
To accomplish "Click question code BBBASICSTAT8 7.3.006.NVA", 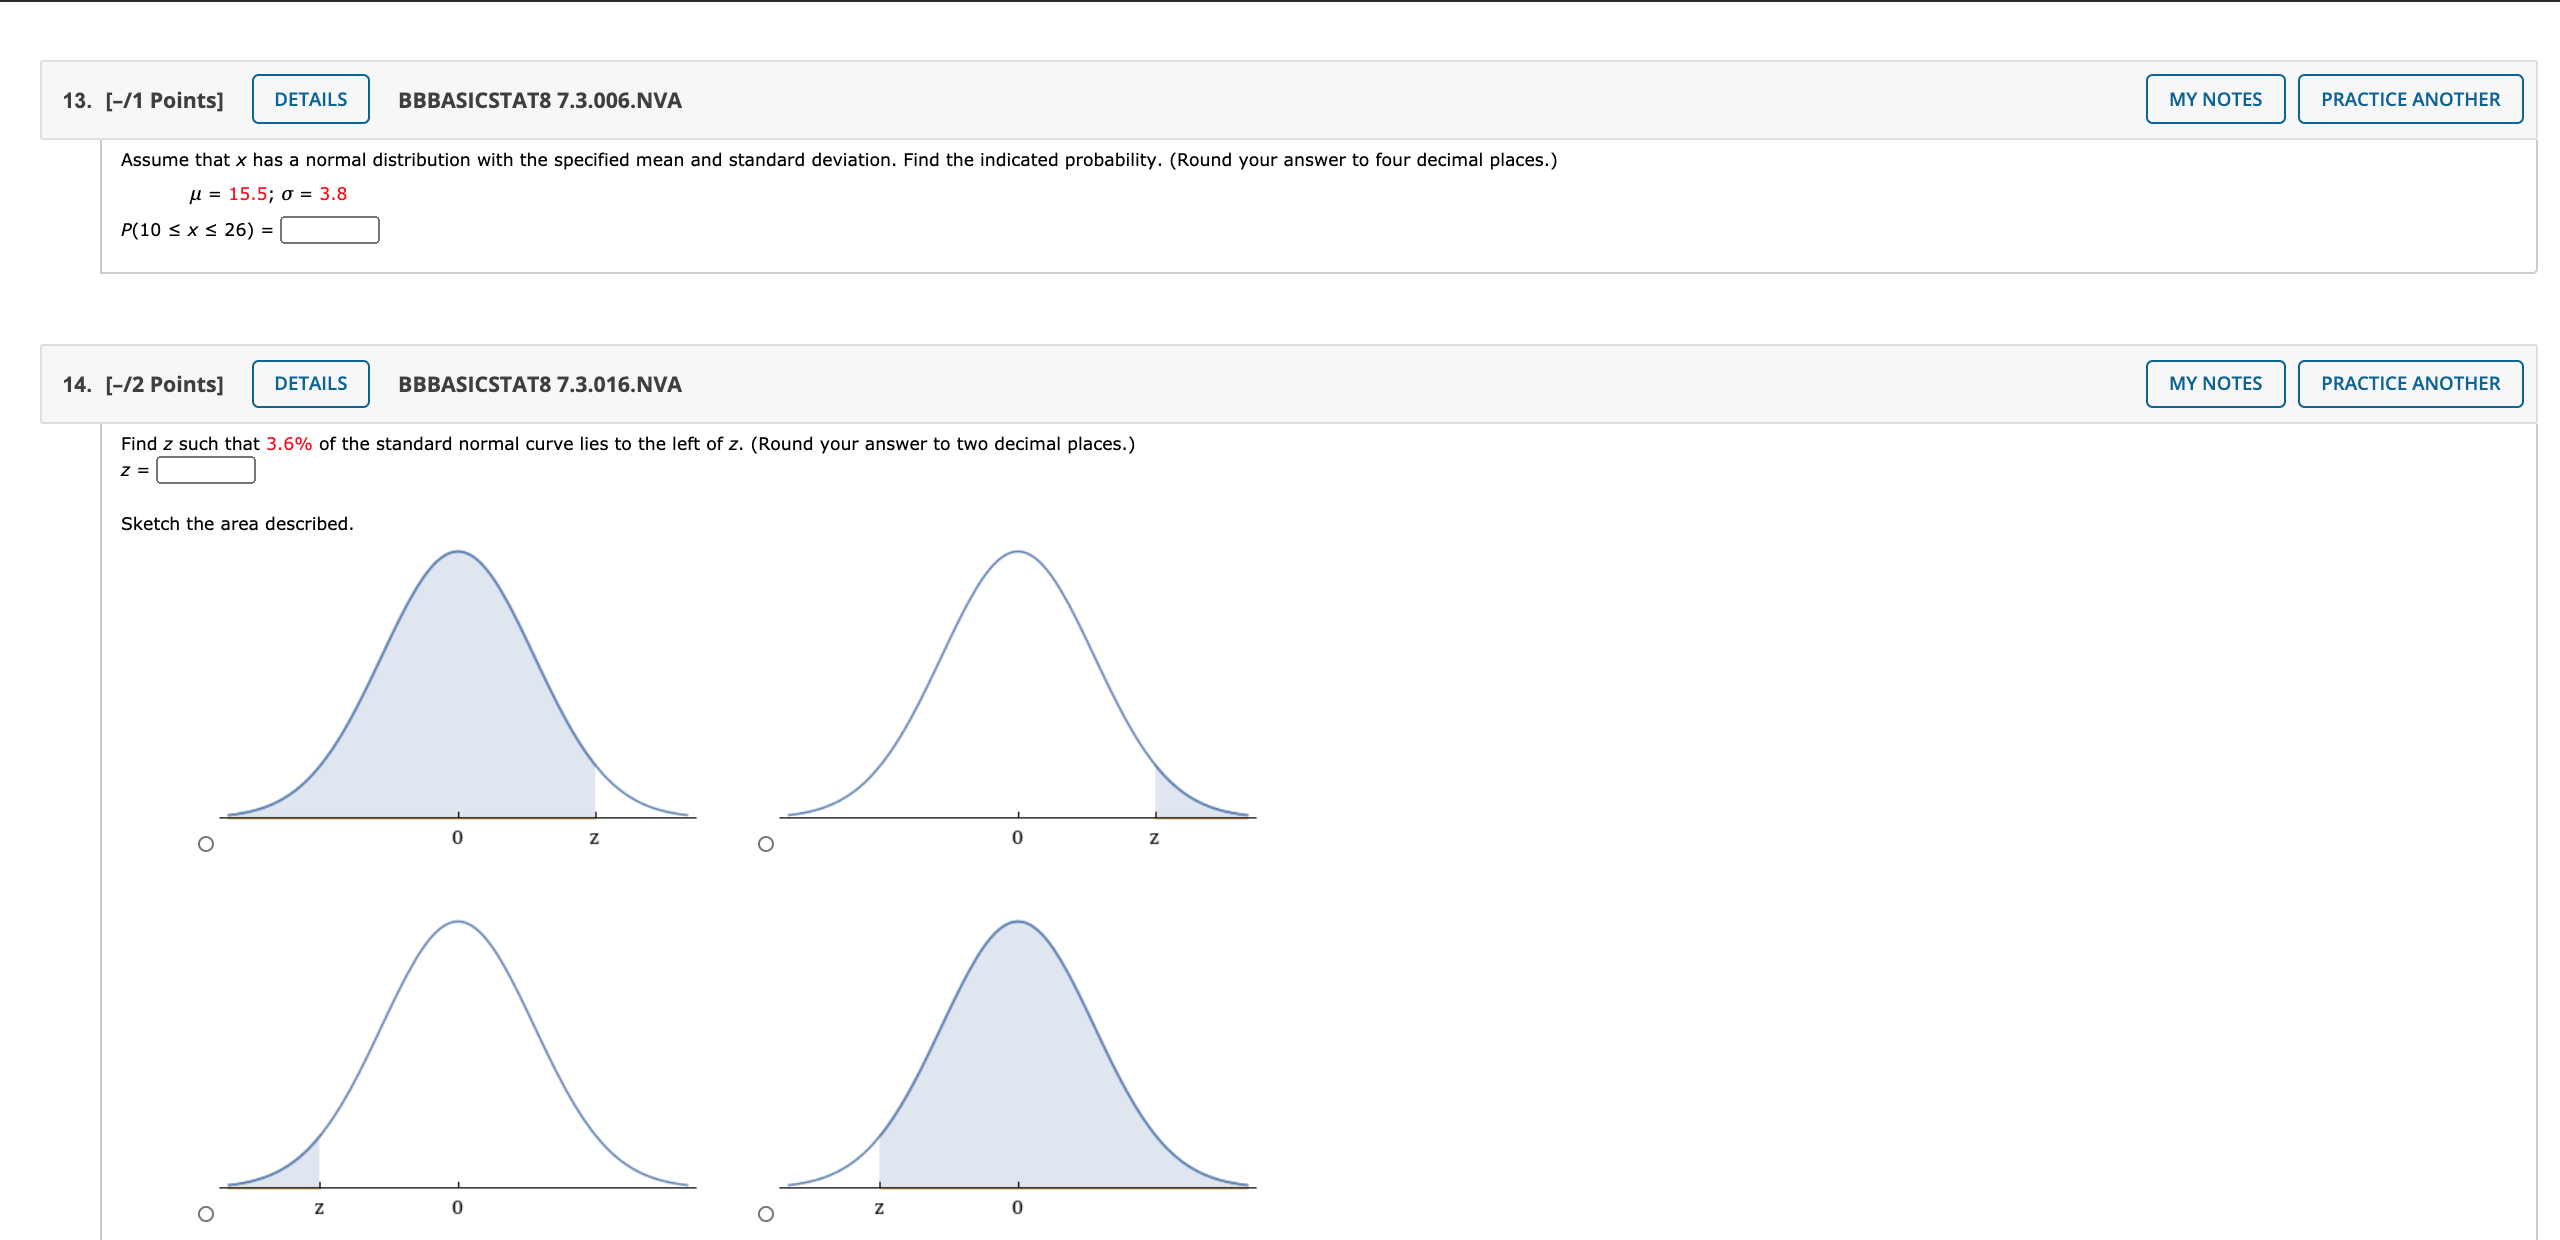I will tap(539, 100).
